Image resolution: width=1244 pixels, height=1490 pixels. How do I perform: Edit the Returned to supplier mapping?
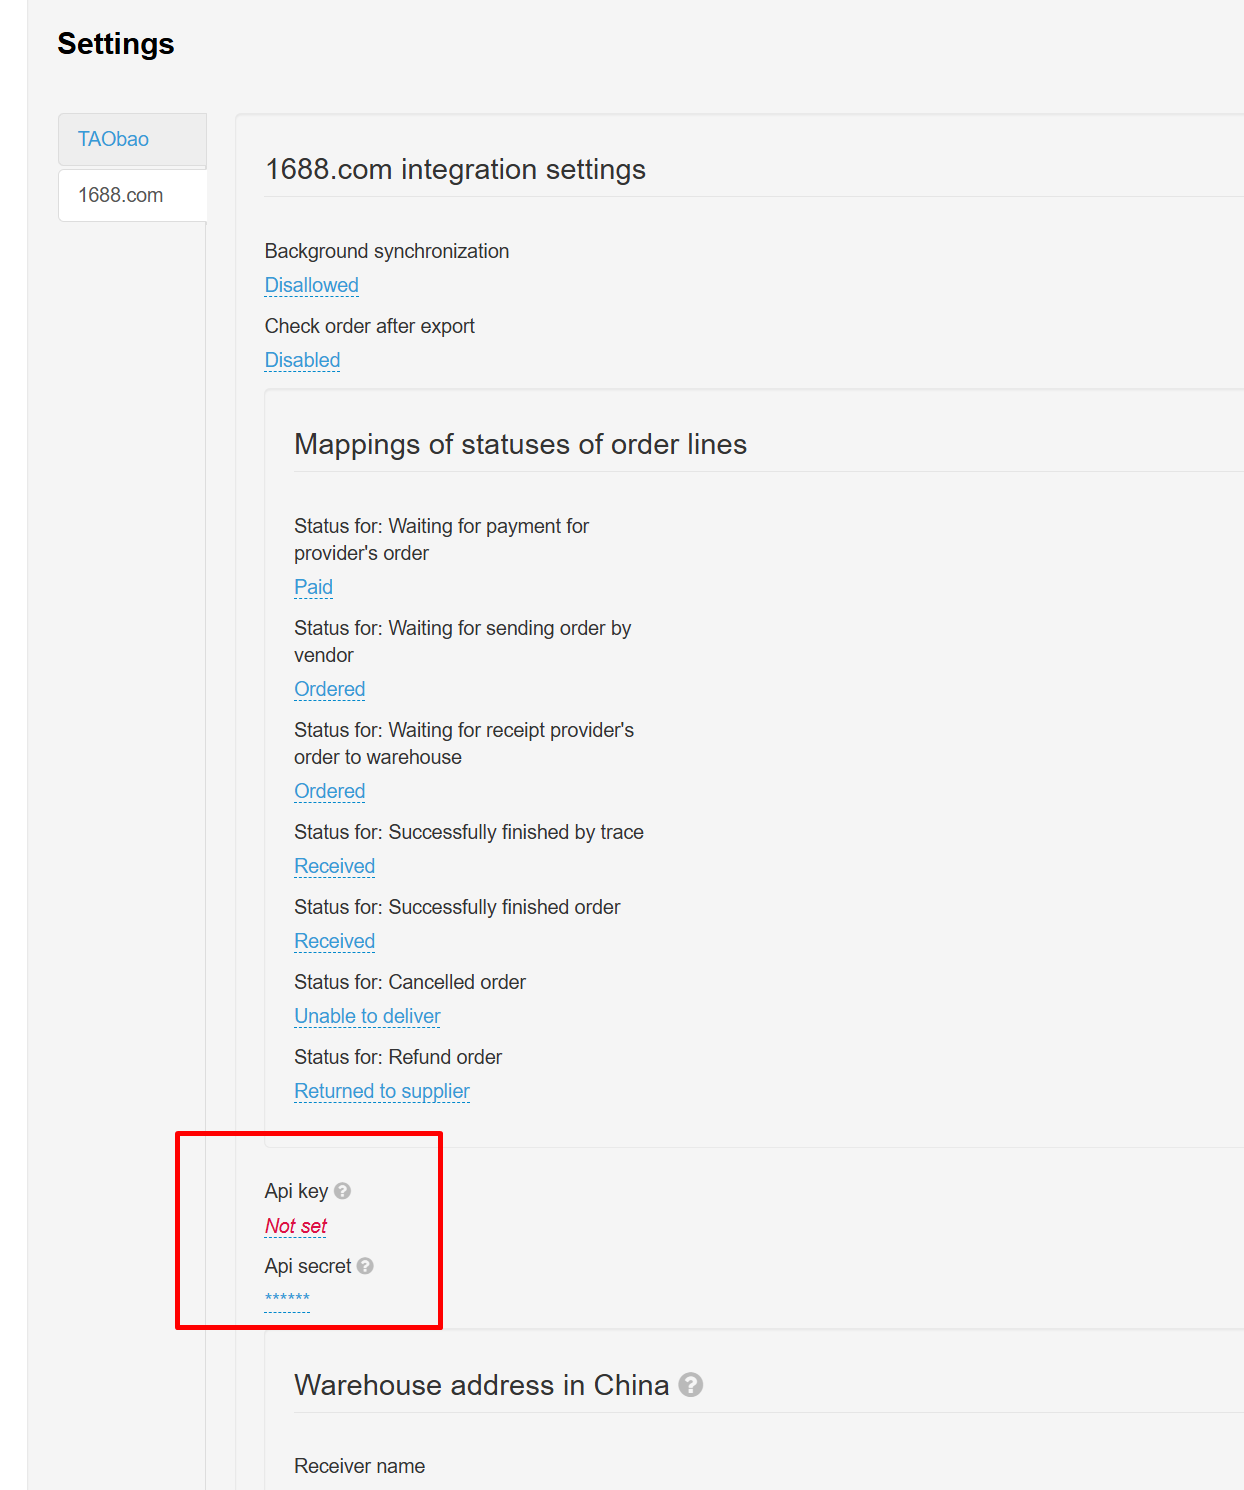pos(381,1091)
